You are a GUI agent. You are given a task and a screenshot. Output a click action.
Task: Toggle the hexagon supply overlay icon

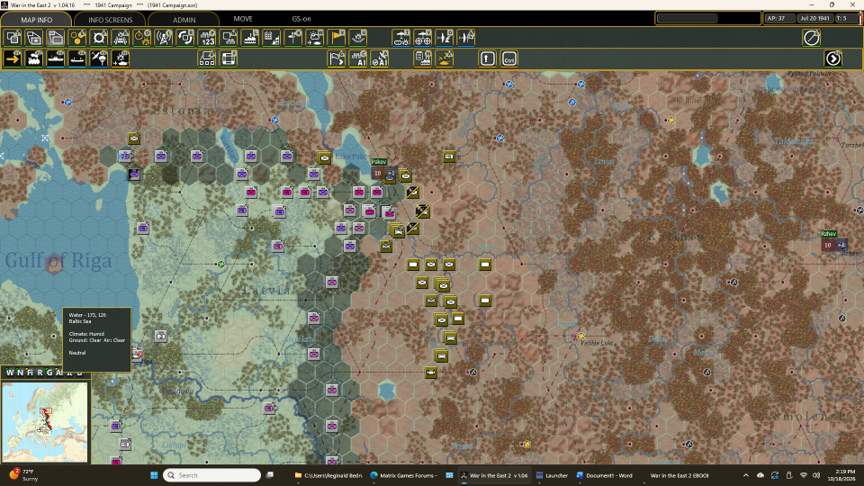pos(77,37)
